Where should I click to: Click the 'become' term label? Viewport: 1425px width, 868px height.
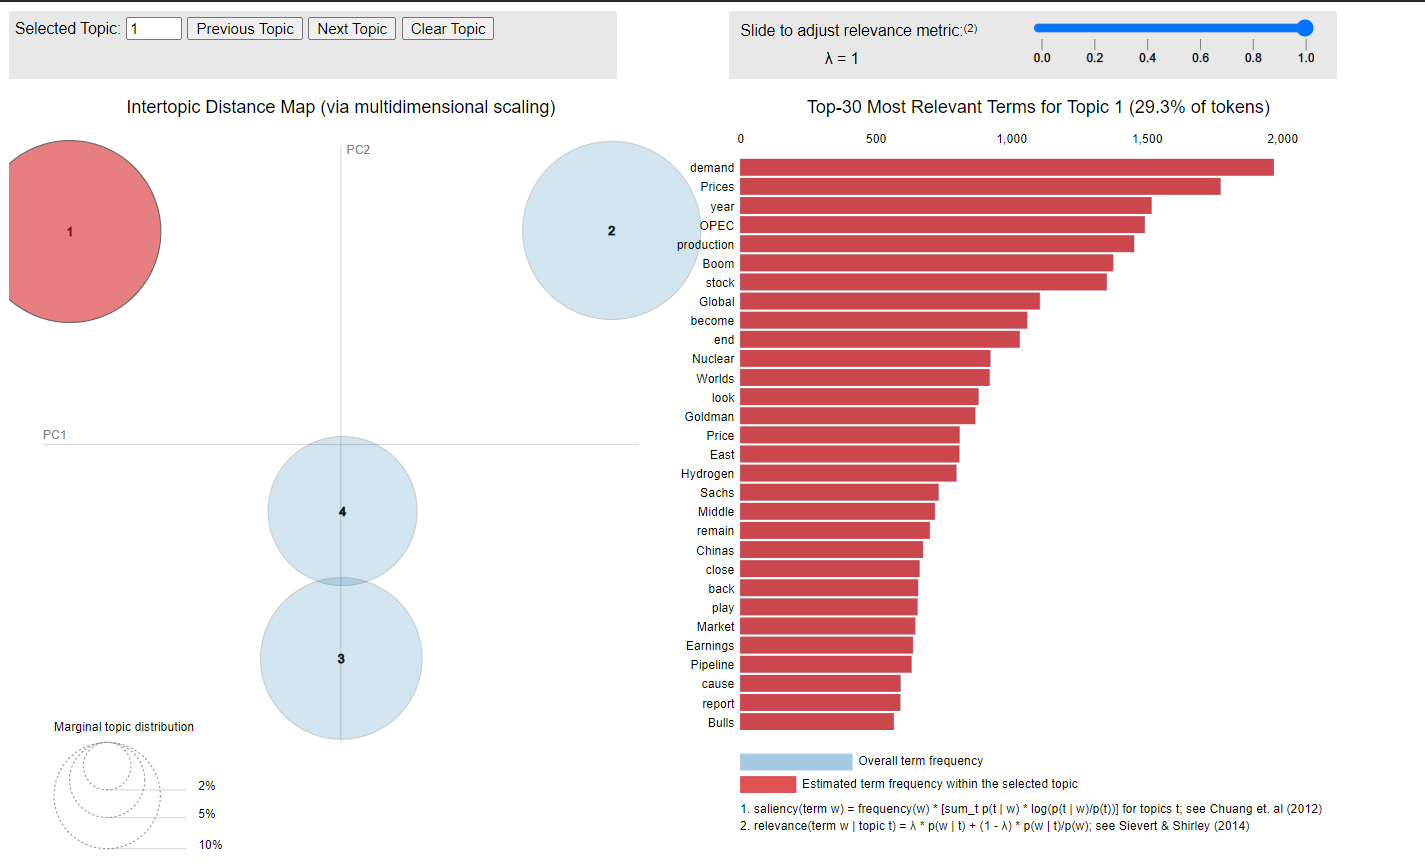[x=712, y=321]
